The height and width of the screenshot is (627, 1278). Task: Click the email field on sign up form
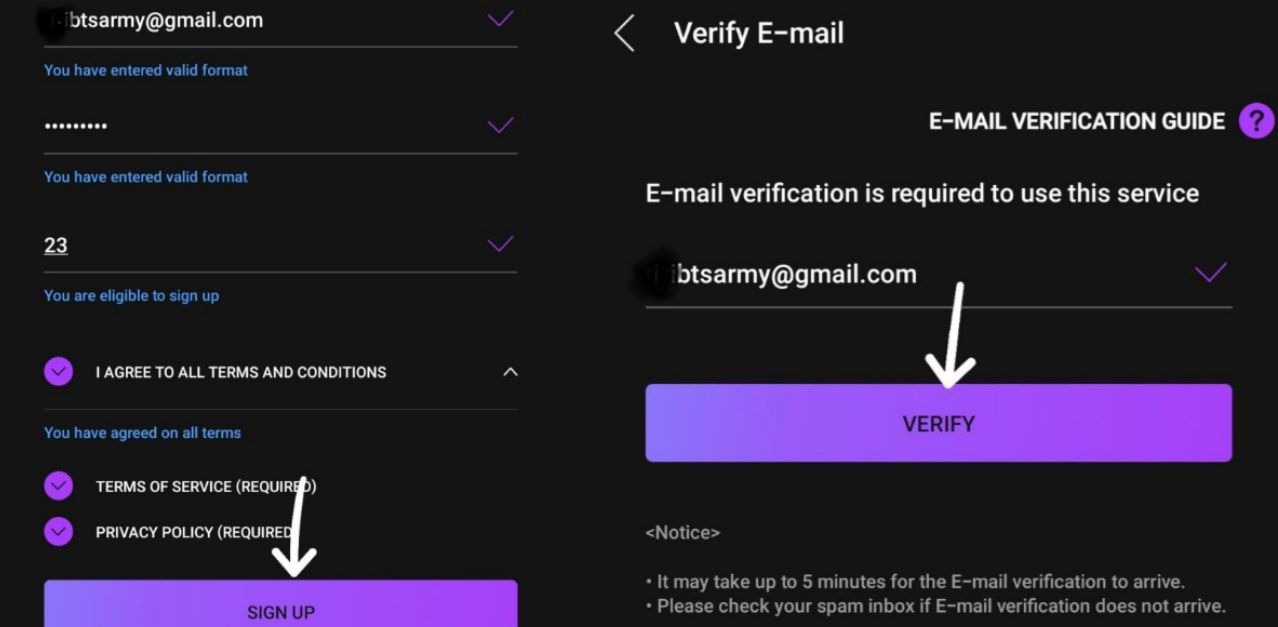tap(250, 20)
